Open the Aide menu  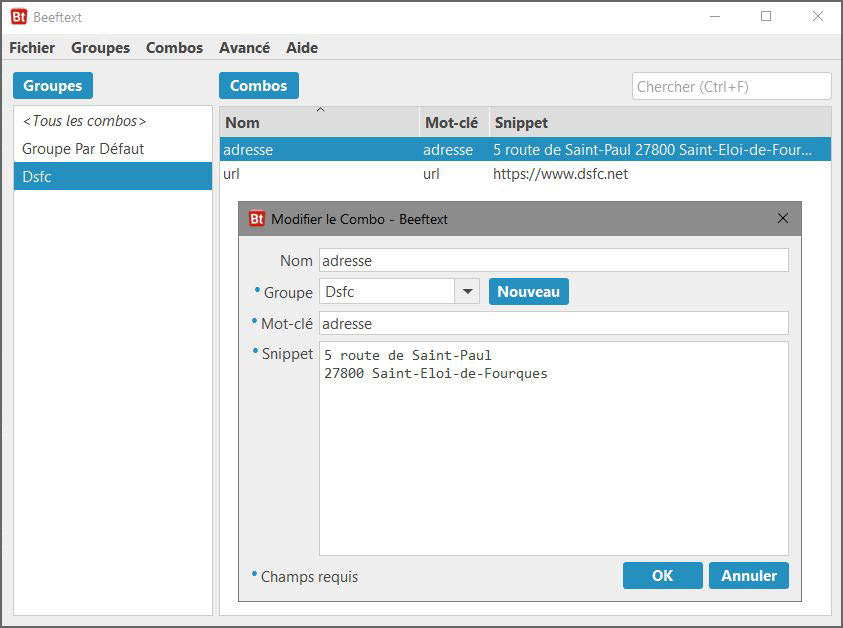click(302, 48)
